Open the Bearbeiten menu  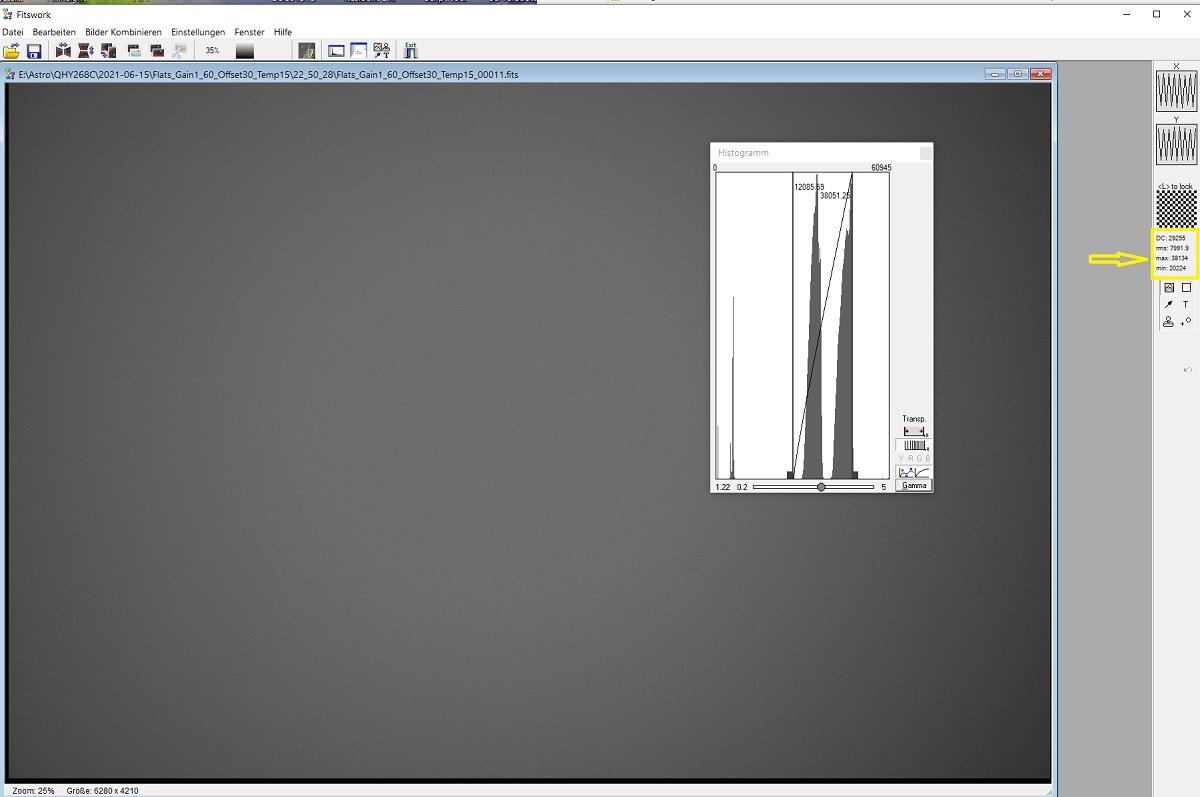click(54, 32)
